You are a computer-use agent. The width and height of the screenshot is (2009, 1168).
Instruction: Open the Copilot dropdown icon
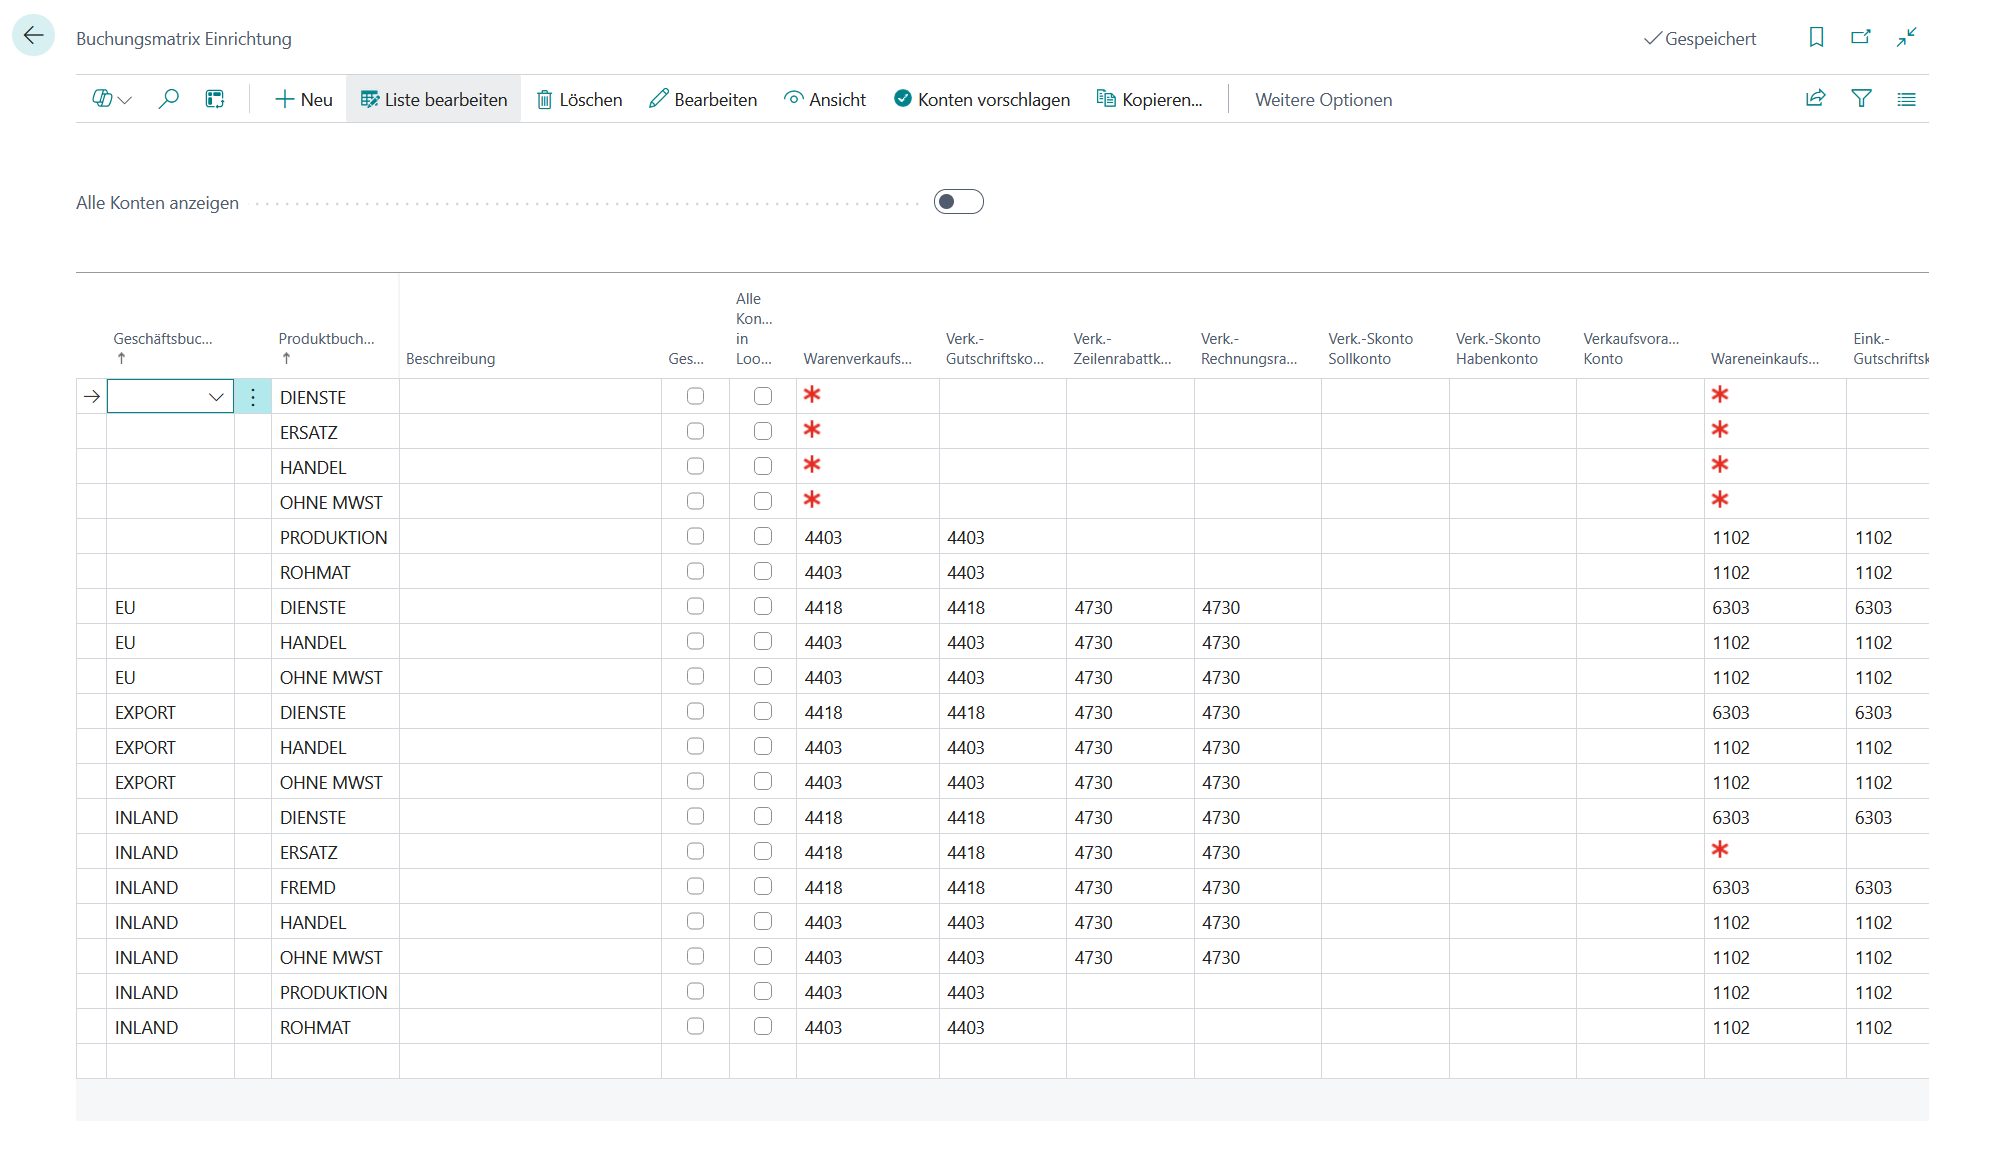tap(112, 99)
